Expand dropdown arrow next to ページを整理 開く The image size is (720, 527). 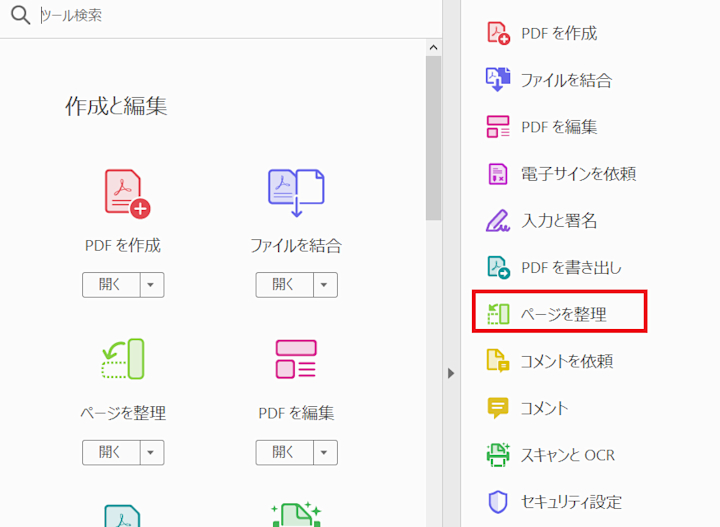tap(152, 452)
